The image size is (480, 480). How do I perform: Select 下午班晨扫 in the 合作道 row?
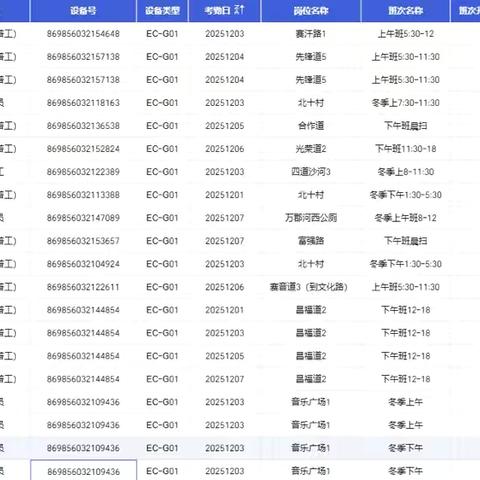pyautogui.click(x=405, y=126)
